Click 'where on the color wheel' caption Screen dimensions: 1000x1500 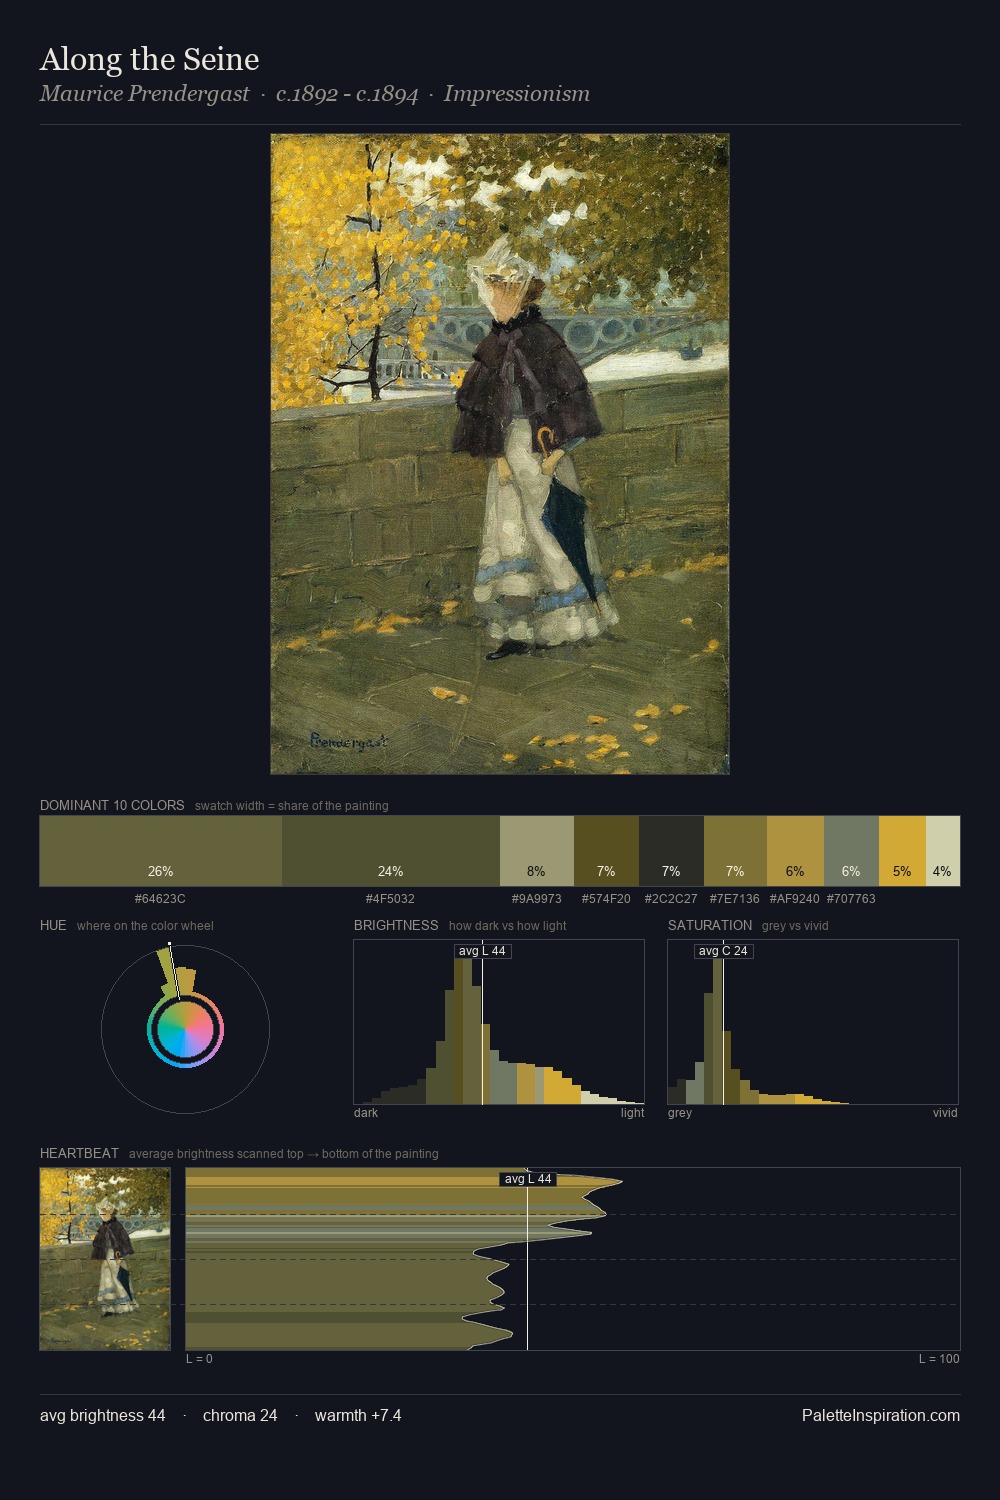coord(145,926)
